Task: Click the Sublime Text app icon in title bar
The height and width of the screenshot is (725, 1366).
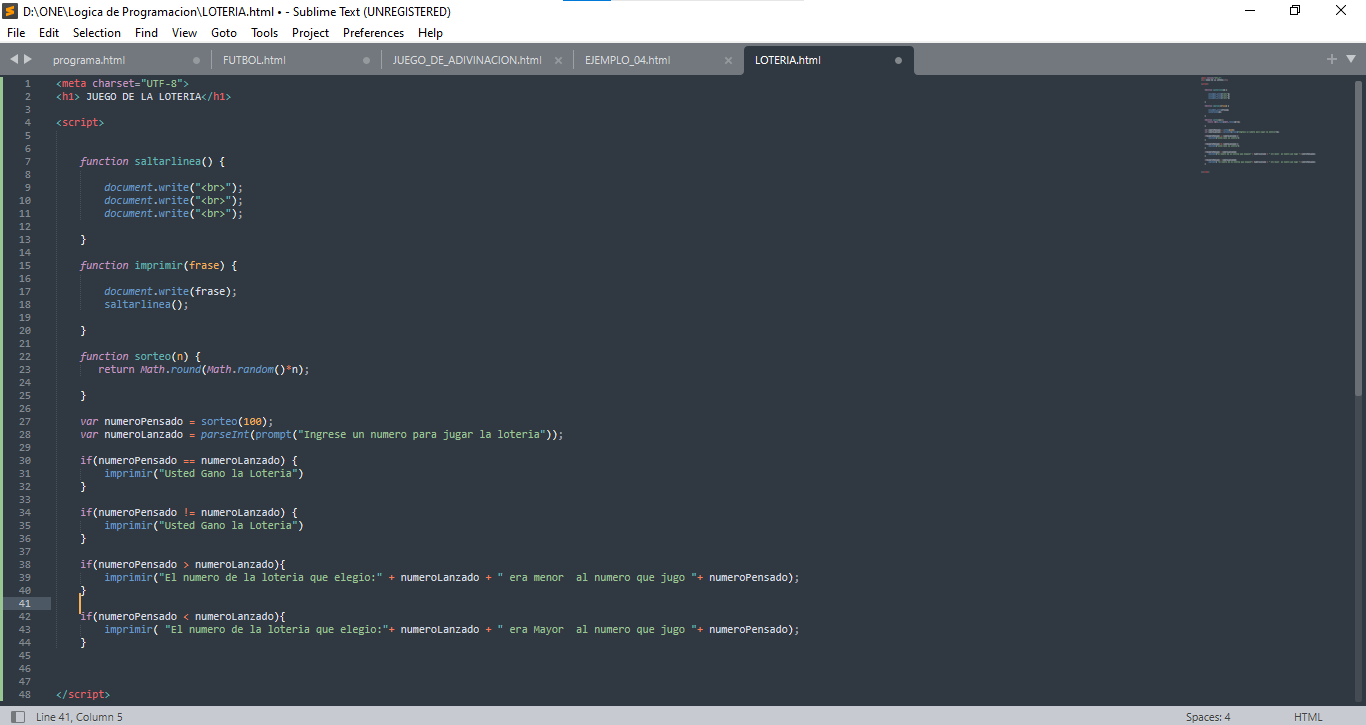Action: [x=11, y=11]
